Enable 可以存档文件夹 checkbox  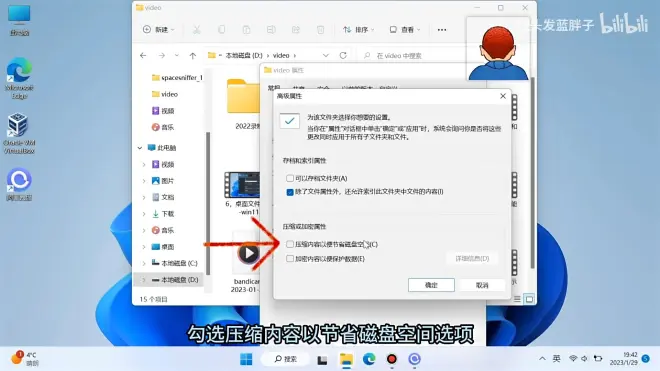click(290, 178)
